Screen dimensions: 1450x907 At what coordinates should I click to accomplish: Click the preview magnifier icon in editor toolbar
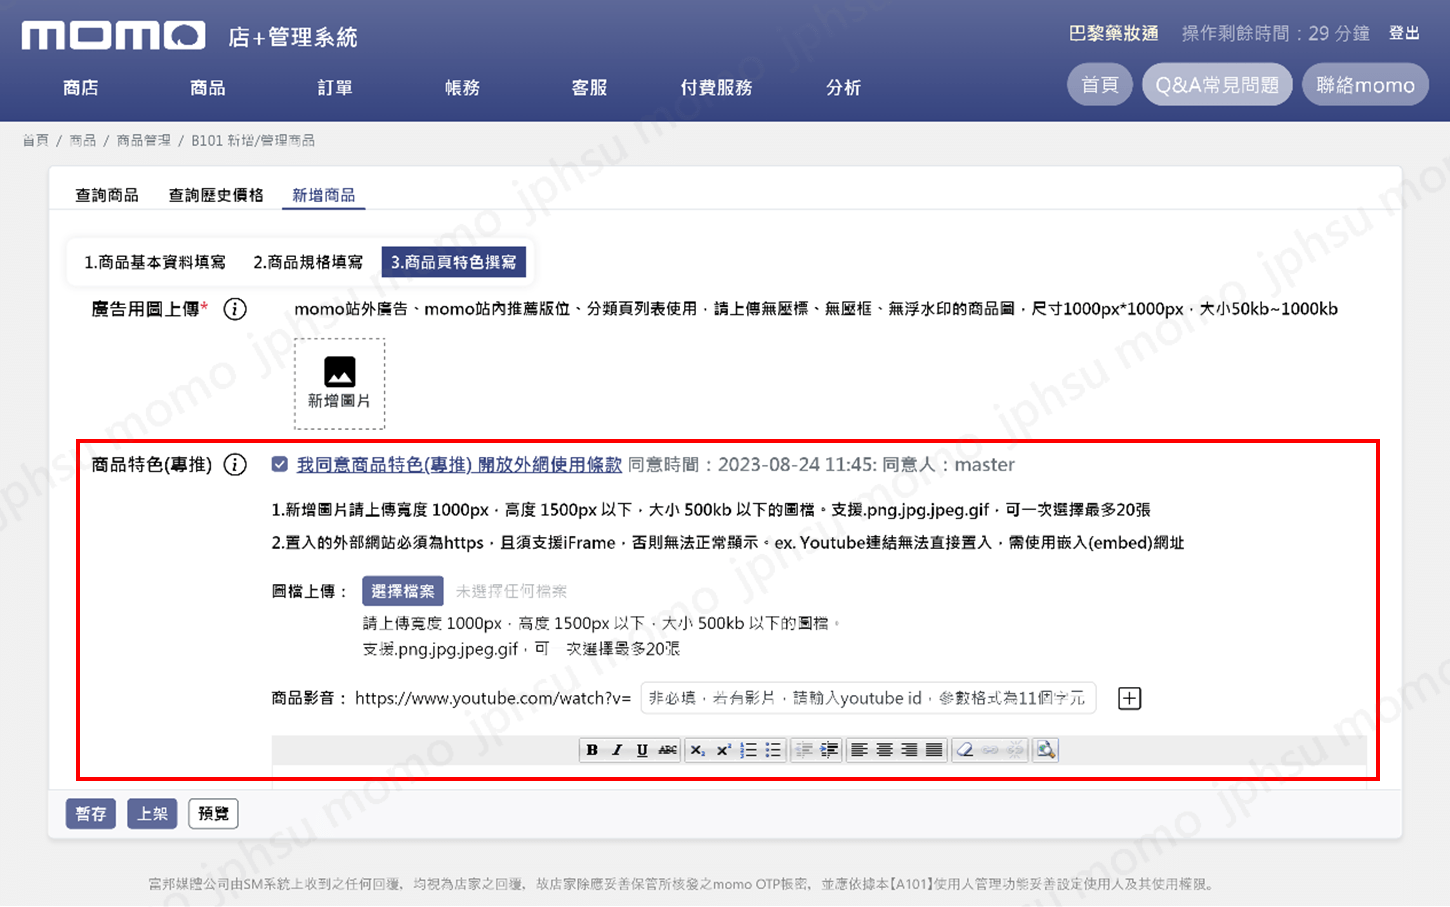[1046, 750]
